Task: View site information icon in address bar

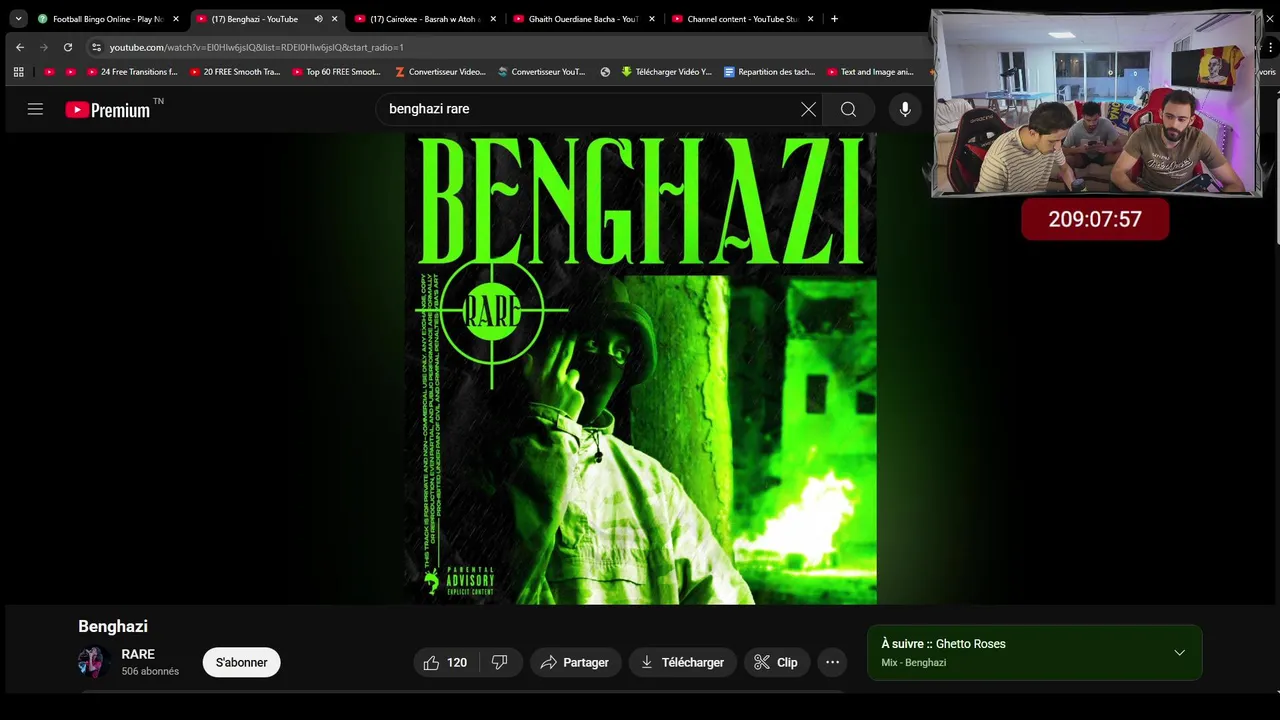Action: pos(96,47)
